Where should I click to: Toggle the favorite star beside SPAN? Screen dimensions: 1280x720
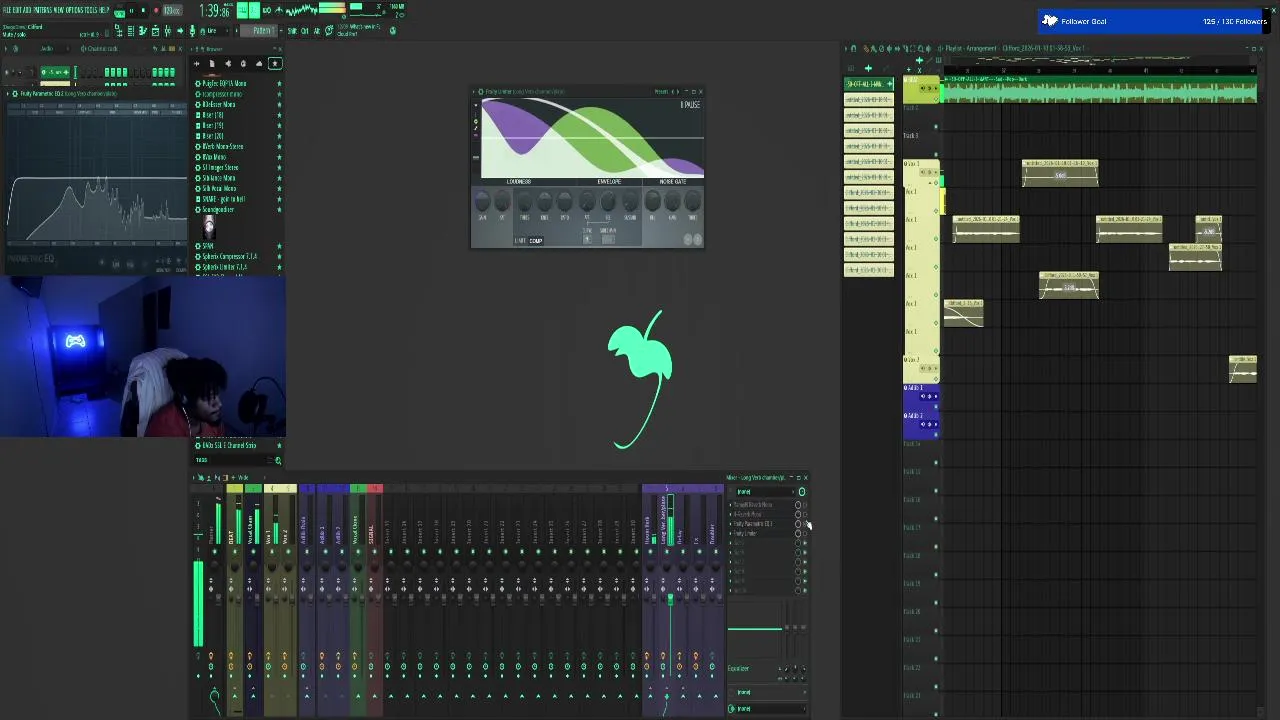(x=279, y=246)
